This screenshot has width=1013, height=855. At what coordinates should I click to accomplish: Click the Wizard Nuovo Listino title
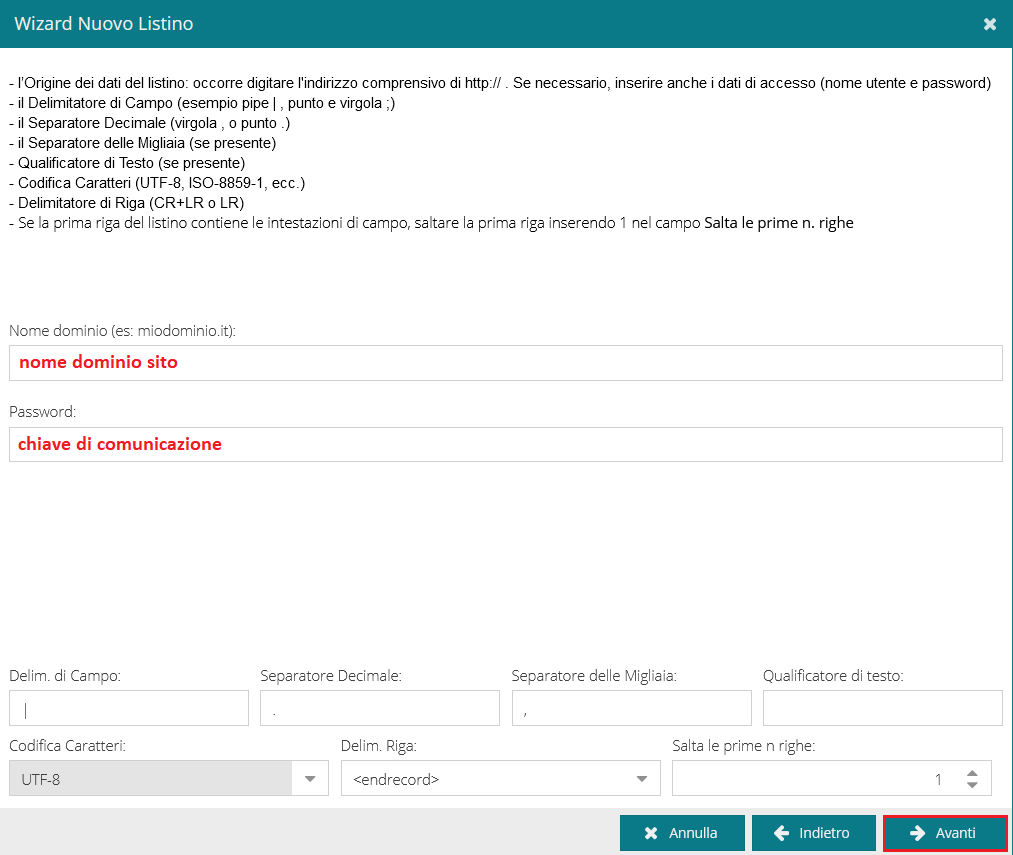point(104,24)
